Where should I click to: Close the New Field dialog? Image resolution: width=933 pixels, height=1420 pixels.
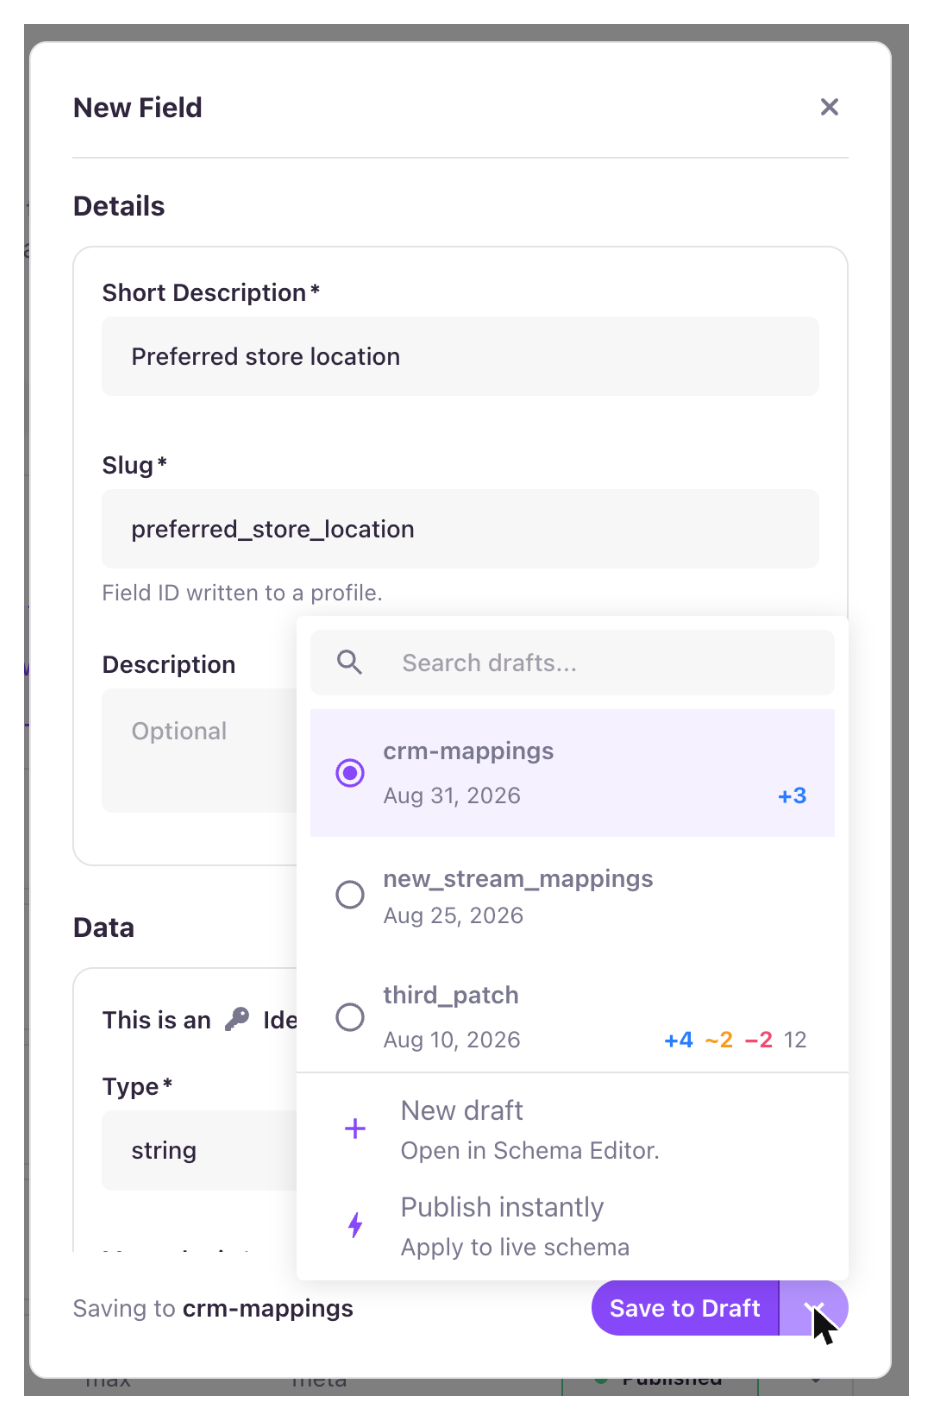tap(829, 107)
